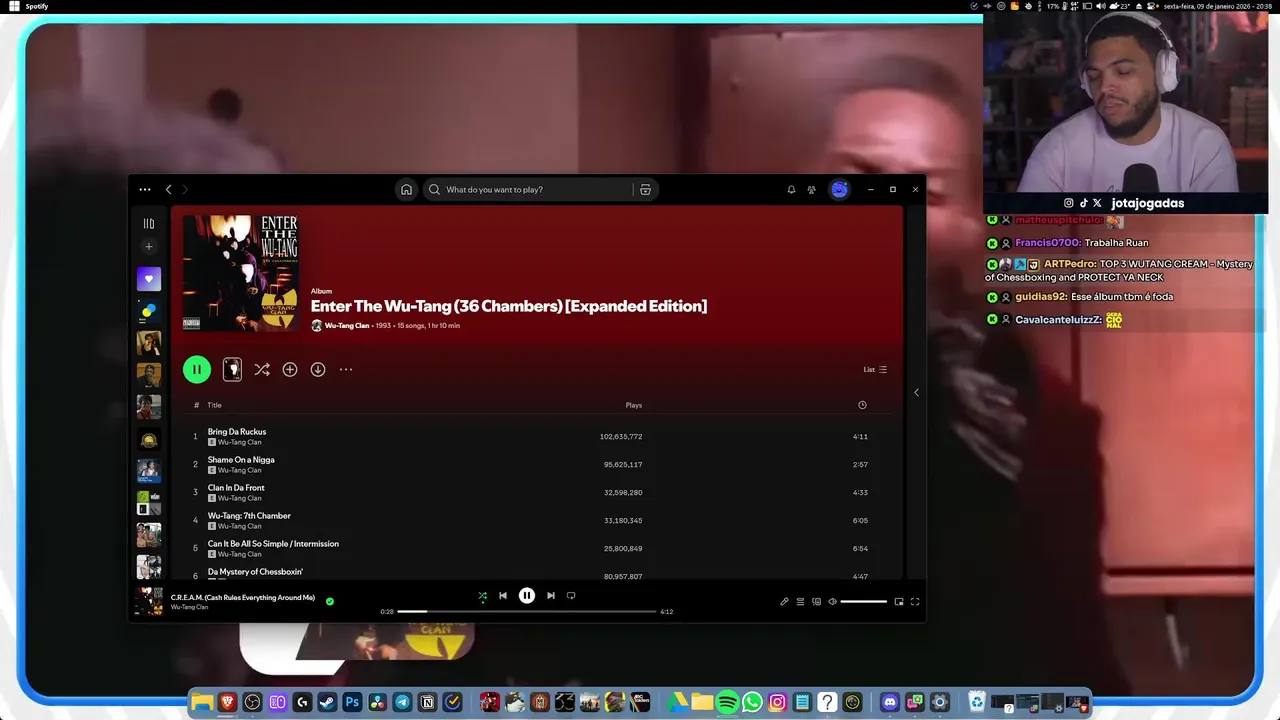Sort by duration clock icon
The height and width of the screenshot is (720, 1280).
862,405
